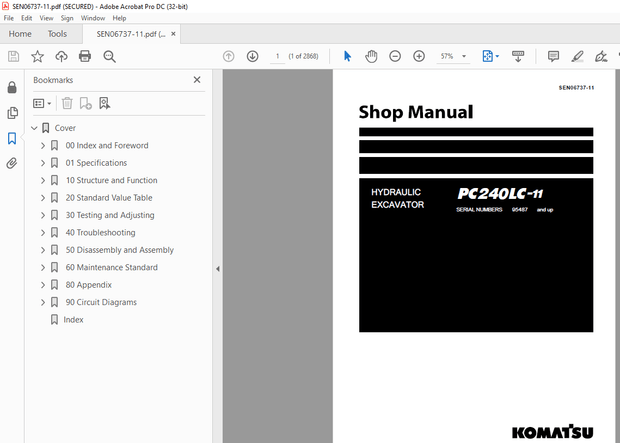Go to next page arrow
Screen dimensions: 620x443
pyautogui.click(x=252, y=57)
